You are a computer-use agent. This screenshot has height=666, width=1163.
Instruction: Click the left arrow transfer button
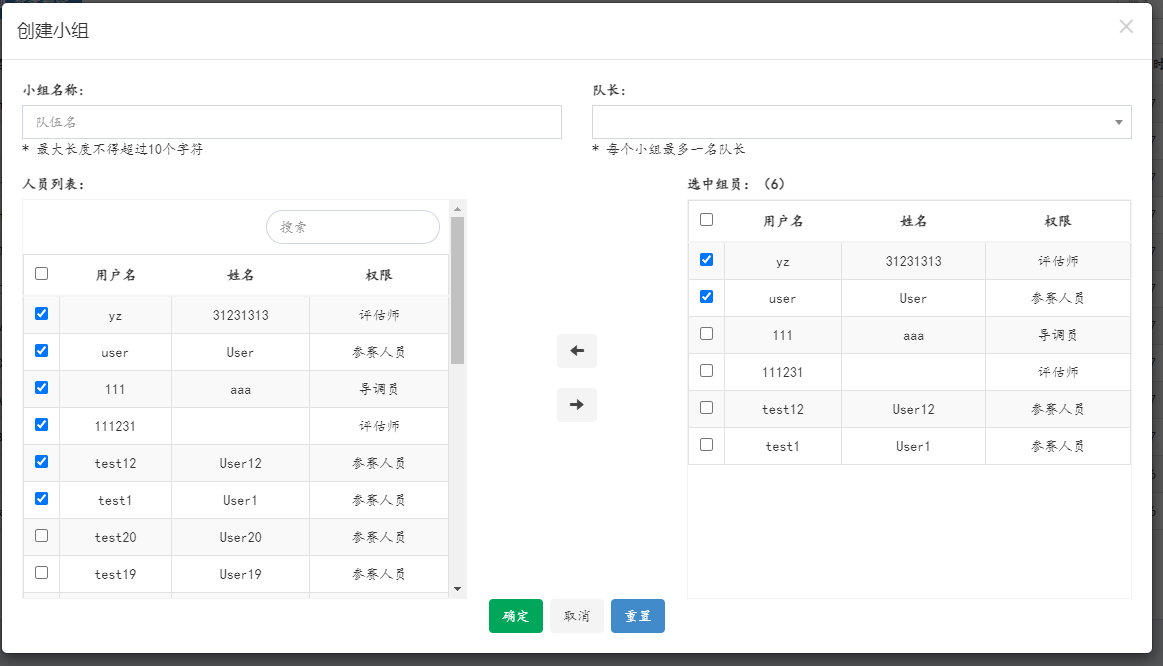576,351
